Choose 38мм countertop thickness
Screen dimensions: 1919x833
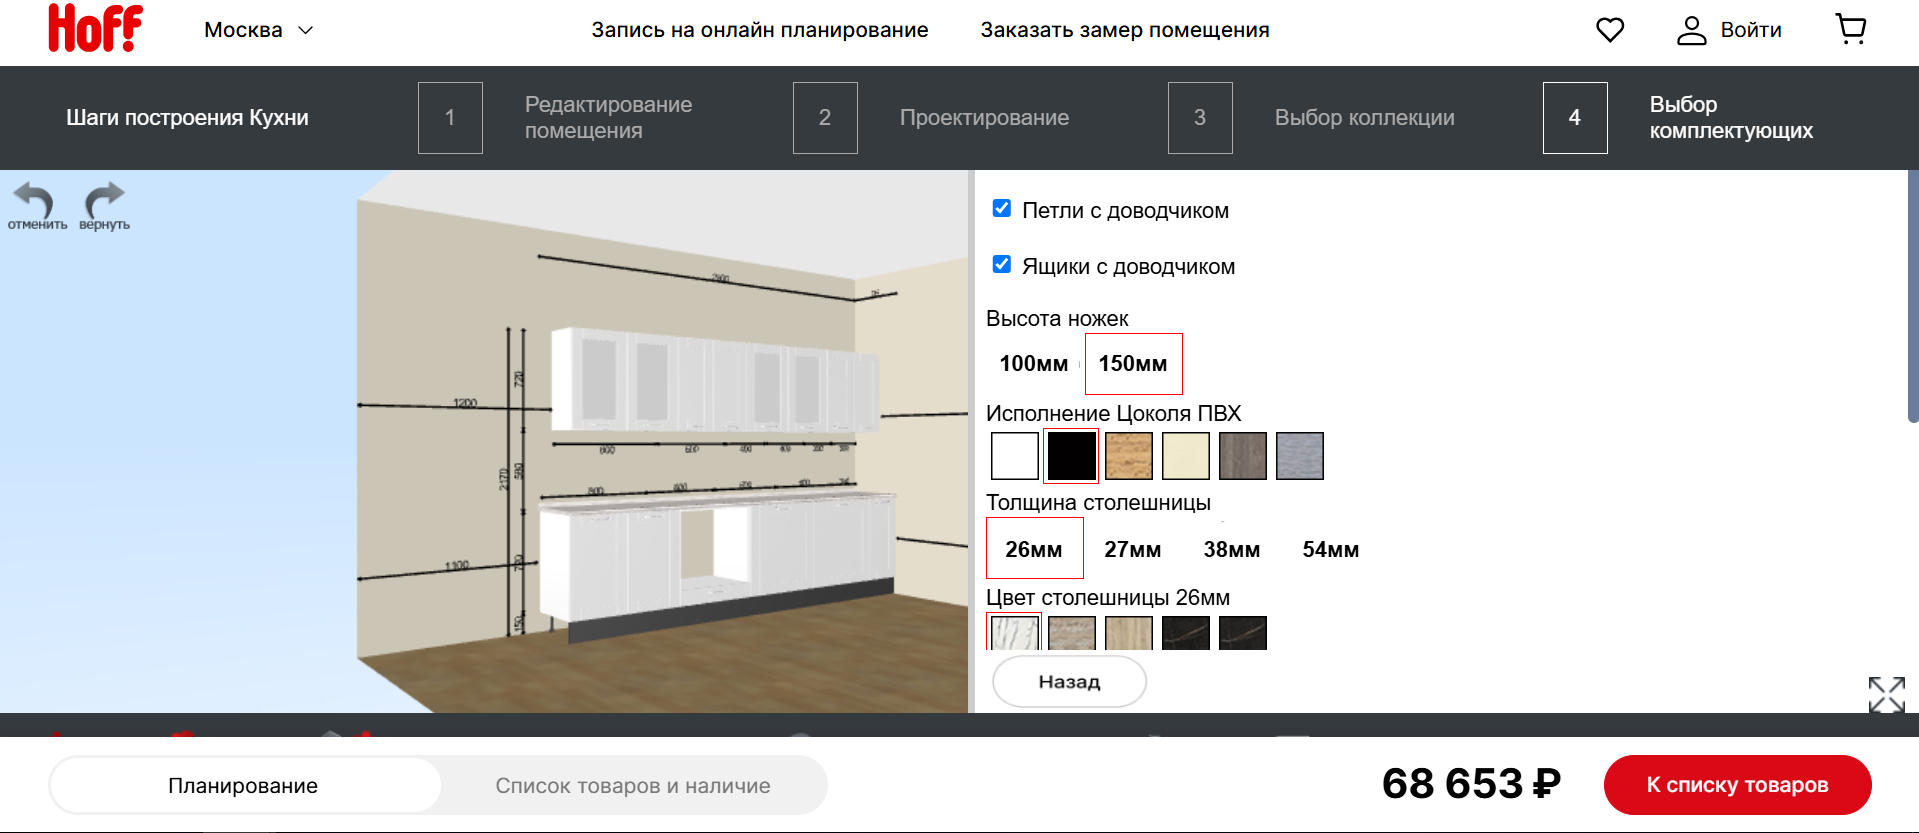tap(1231, 550)
